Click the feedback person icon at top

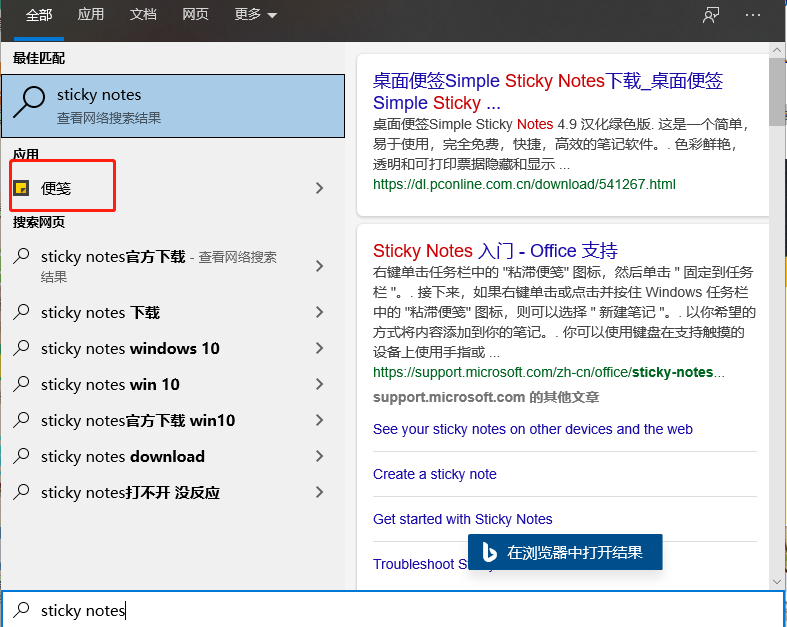point(711,14)
